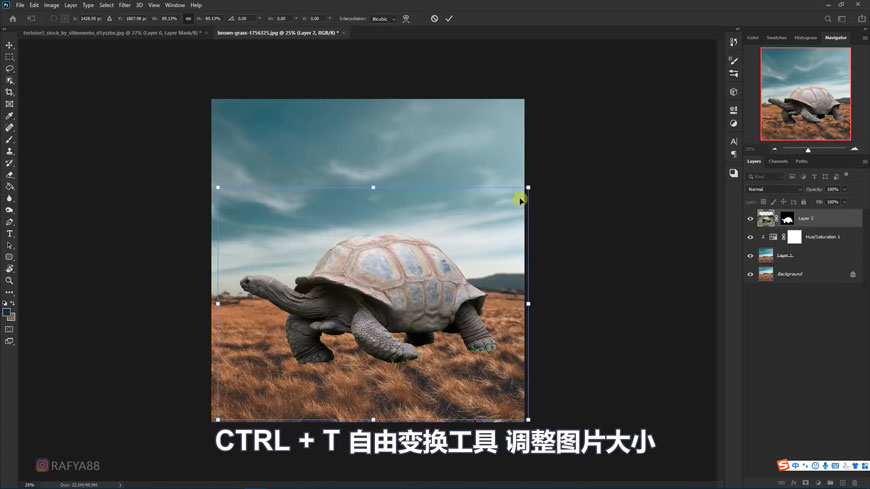Toggle the maintain aspect ratio link
The image size is (870, 489).
[188, 19]
